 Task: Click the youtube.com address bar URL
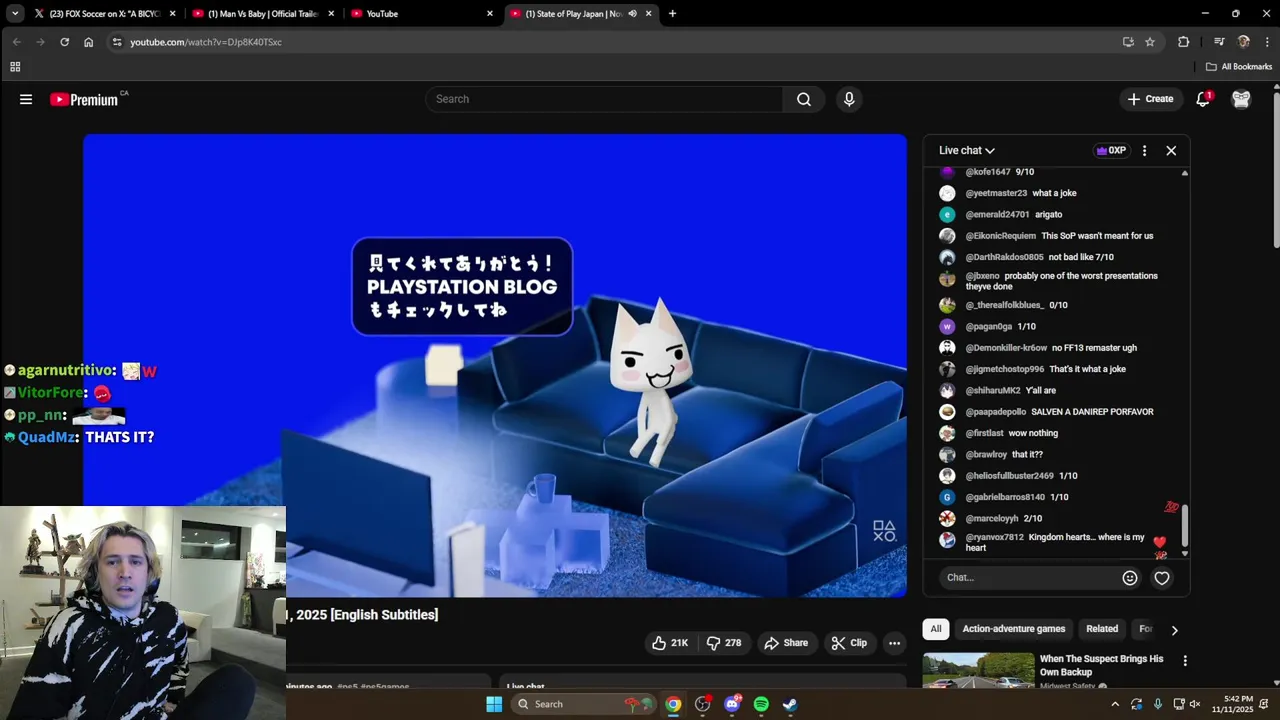click(x=206, y=42)
